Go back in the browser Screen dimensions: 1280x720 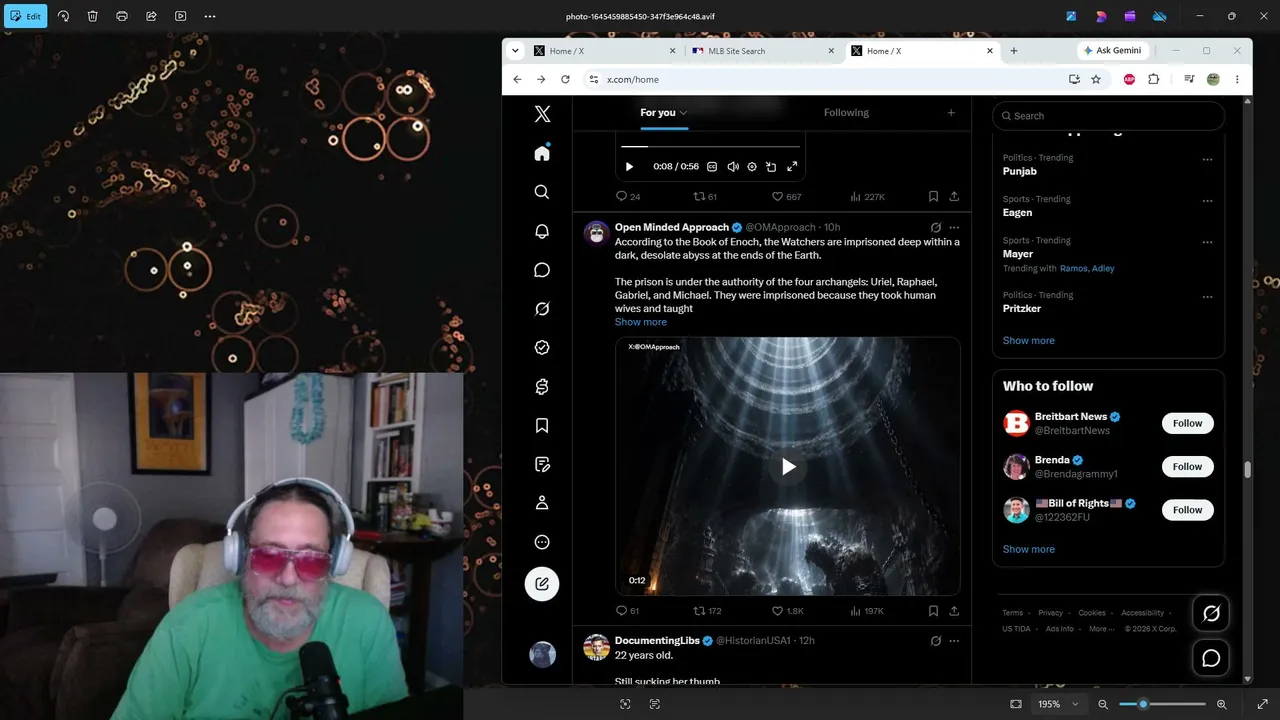(x=517, y=79)
